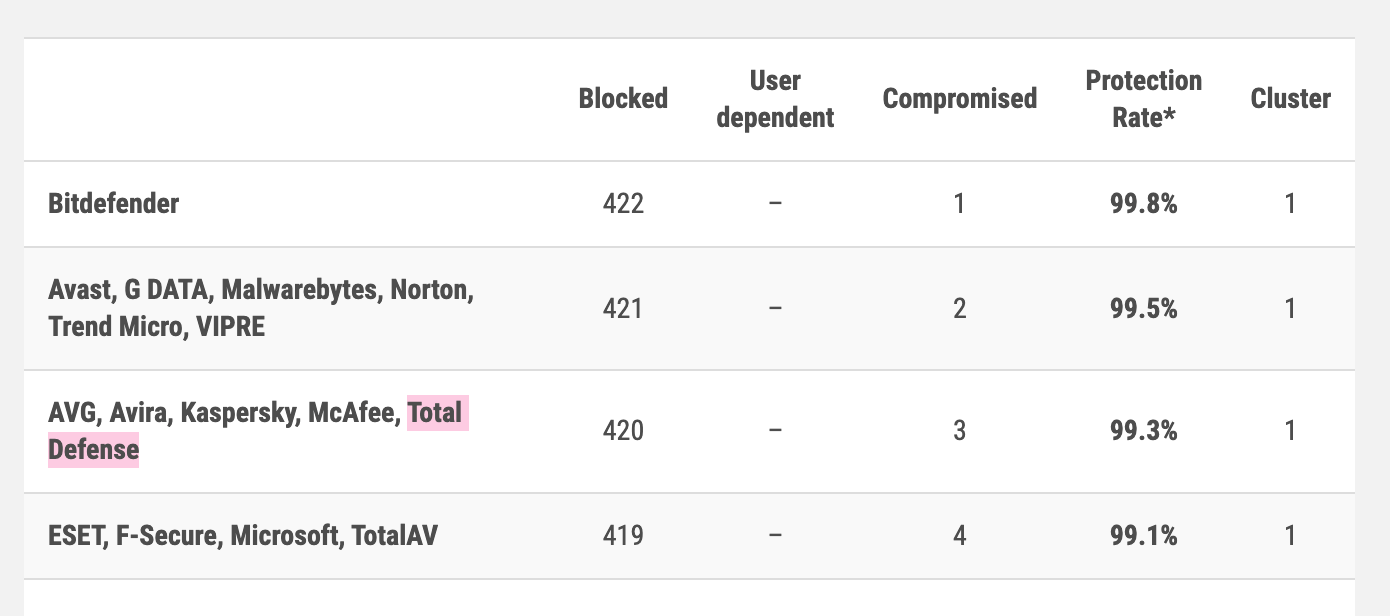Click the highlighted Total Defense text
The image size is (1390, 616).
coord(258,431)
